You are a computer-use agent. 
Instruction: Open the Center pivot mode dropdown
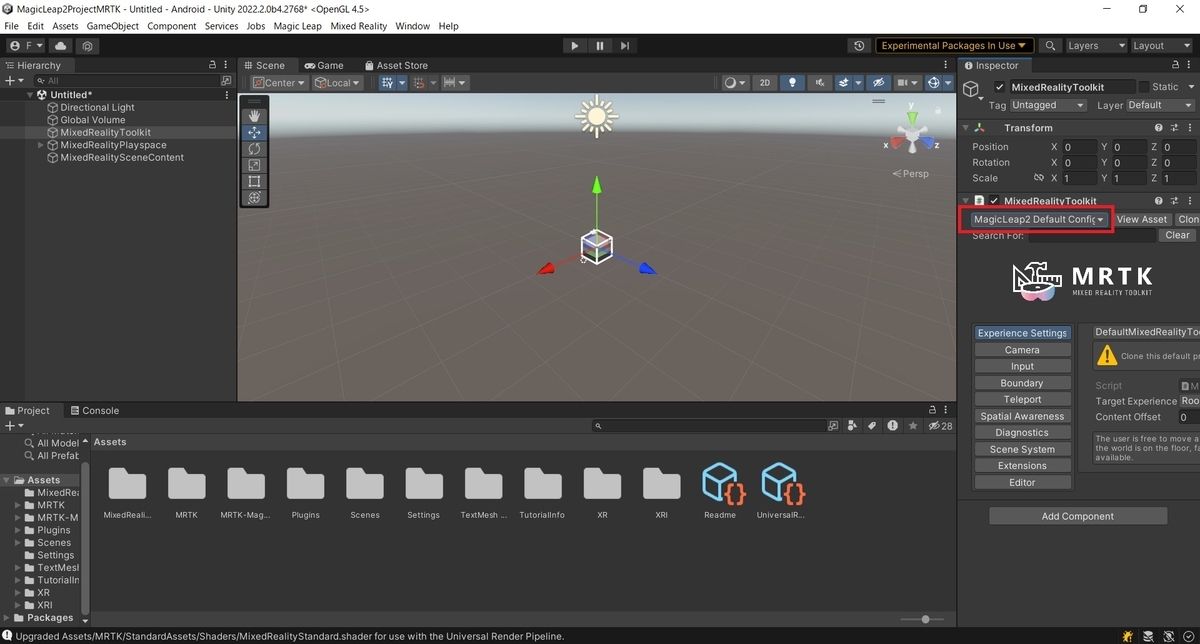tap(279, 82)
